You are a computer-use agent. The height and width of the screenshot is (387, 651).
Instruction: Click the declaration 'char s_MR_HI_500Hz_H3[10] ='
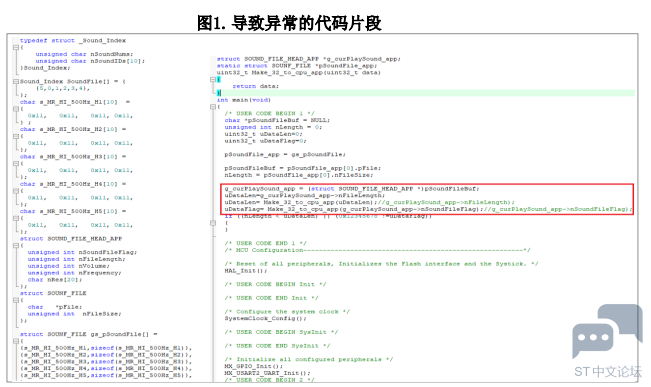pyautogui.click(x=73, y=157)
